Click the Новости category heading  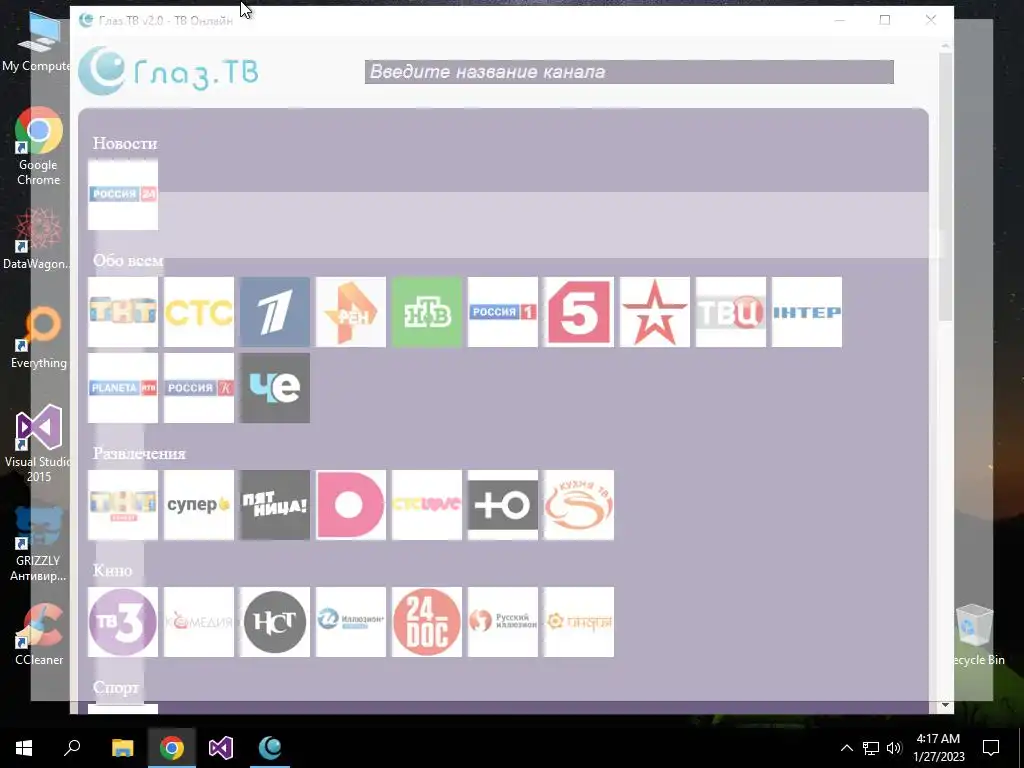click(125, 143)
